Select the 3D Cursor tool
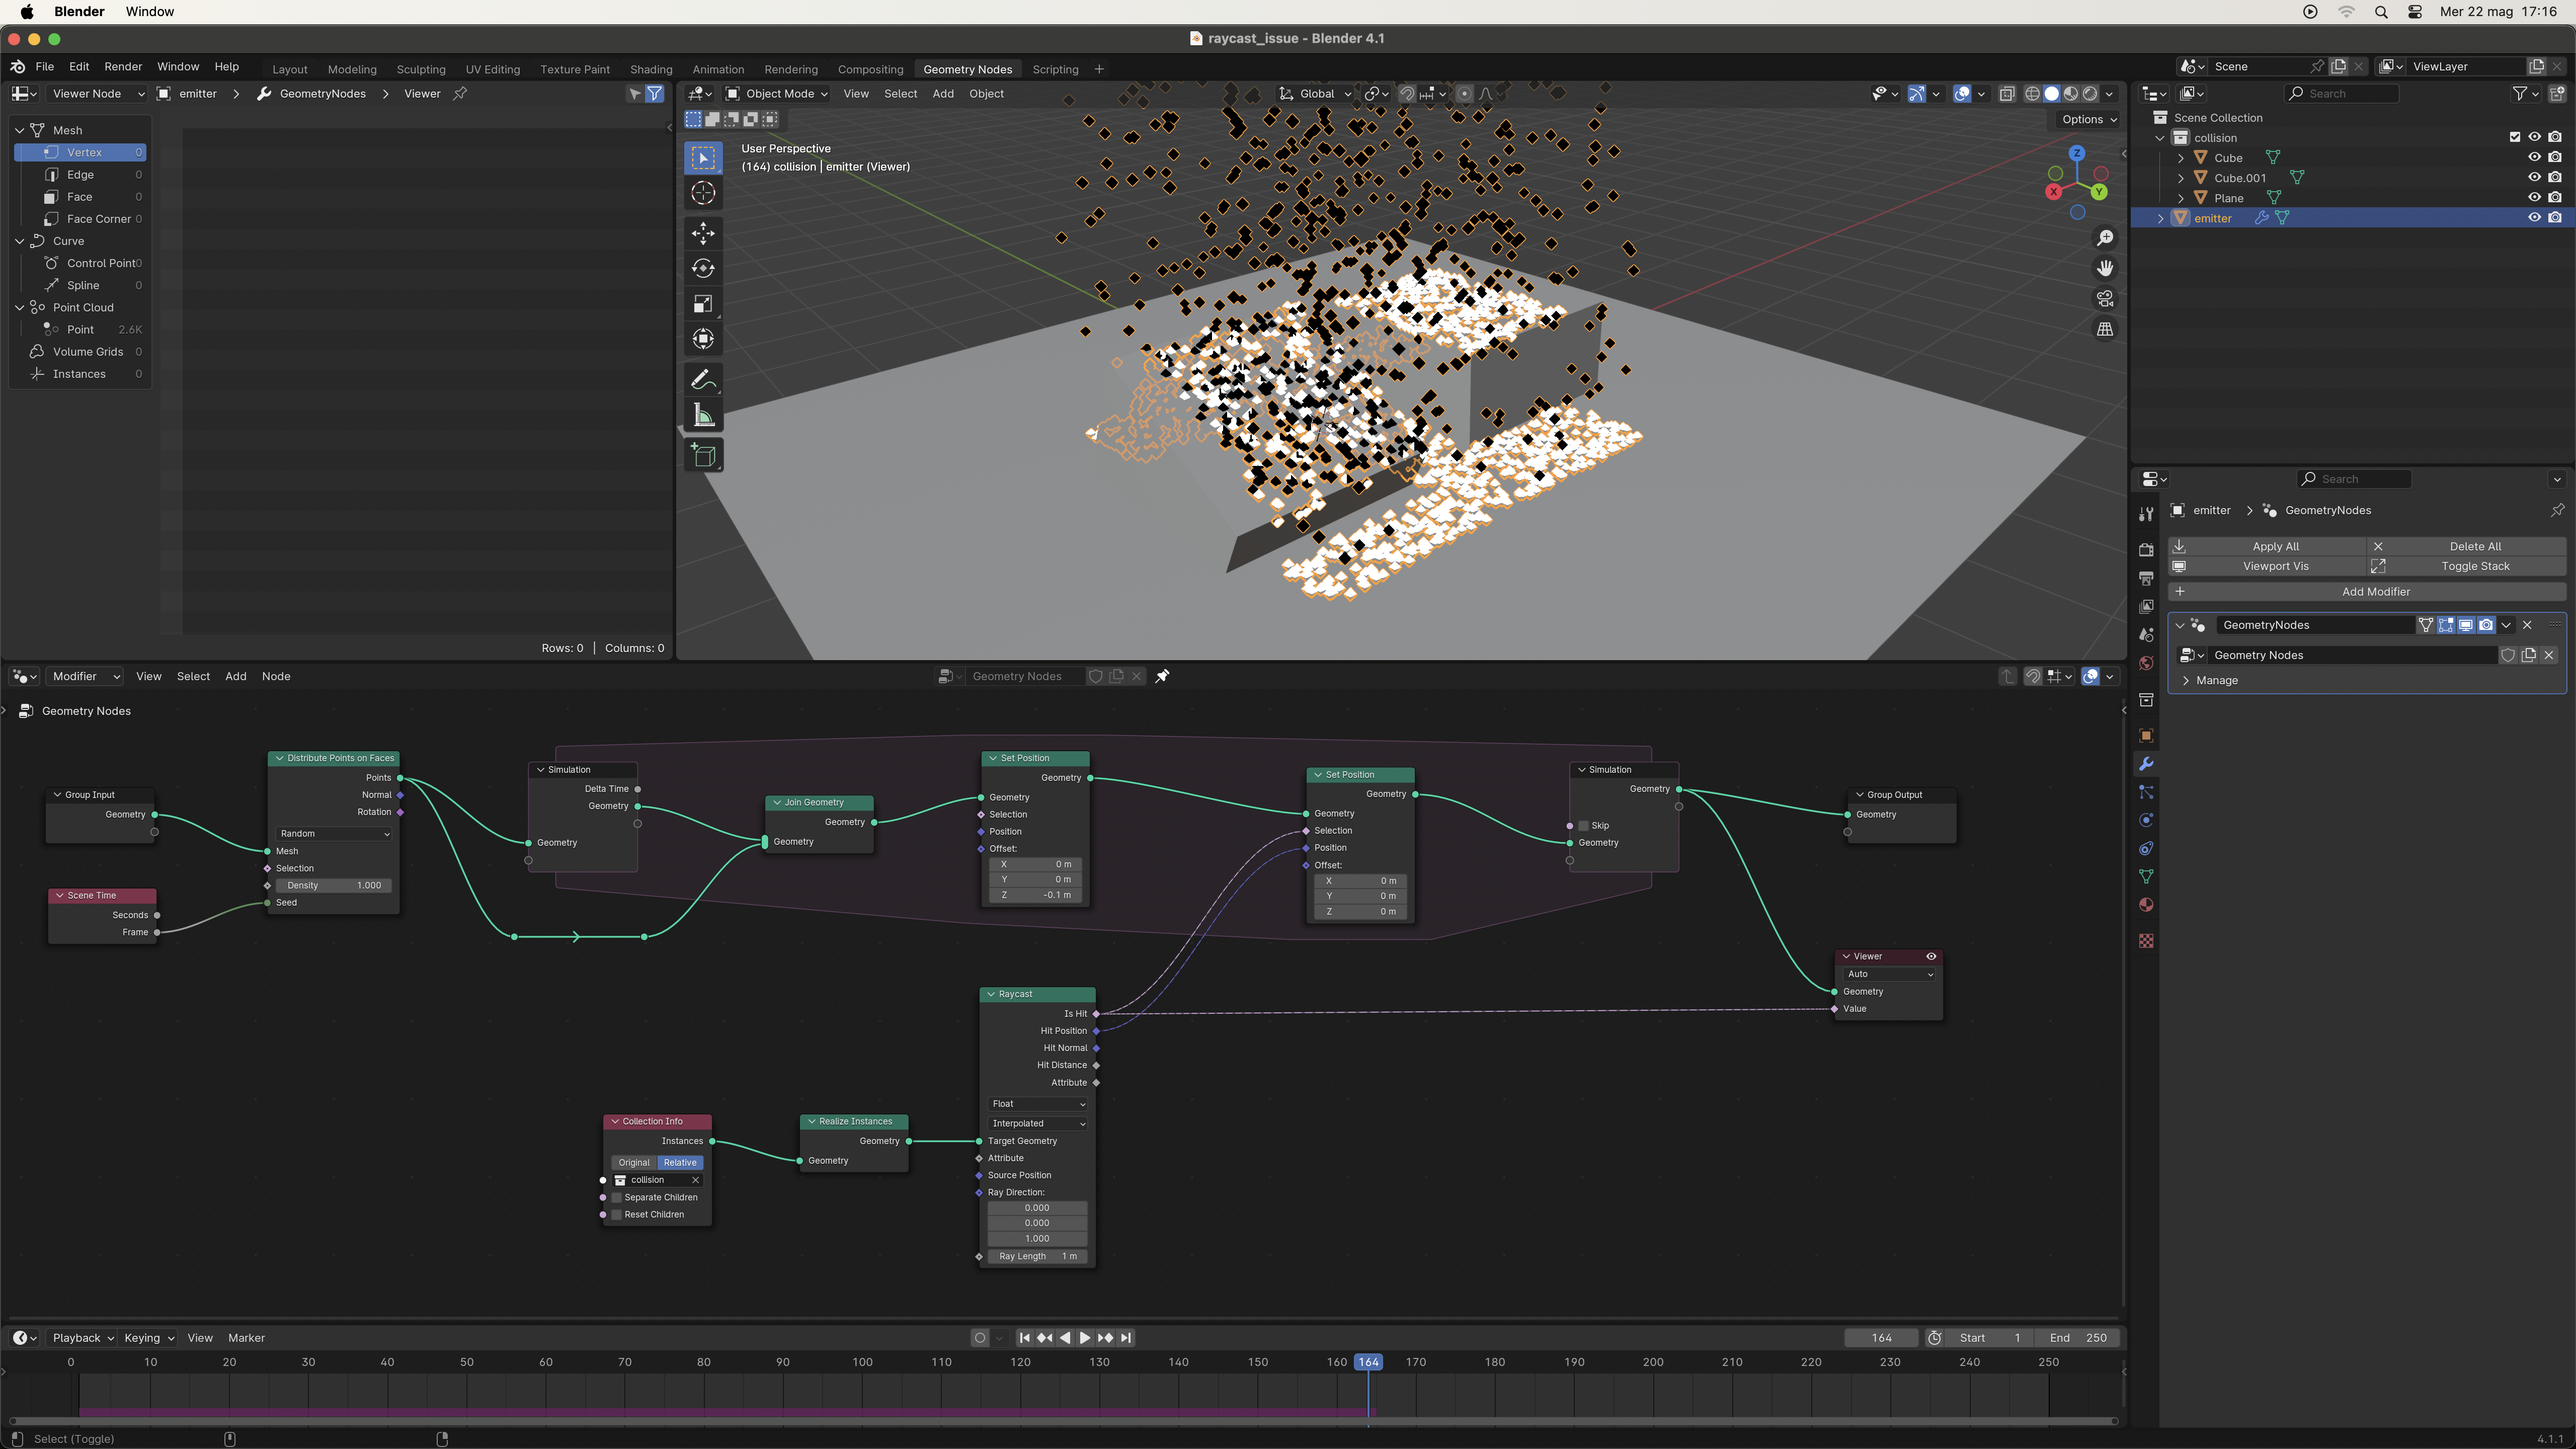 [703, 193]
